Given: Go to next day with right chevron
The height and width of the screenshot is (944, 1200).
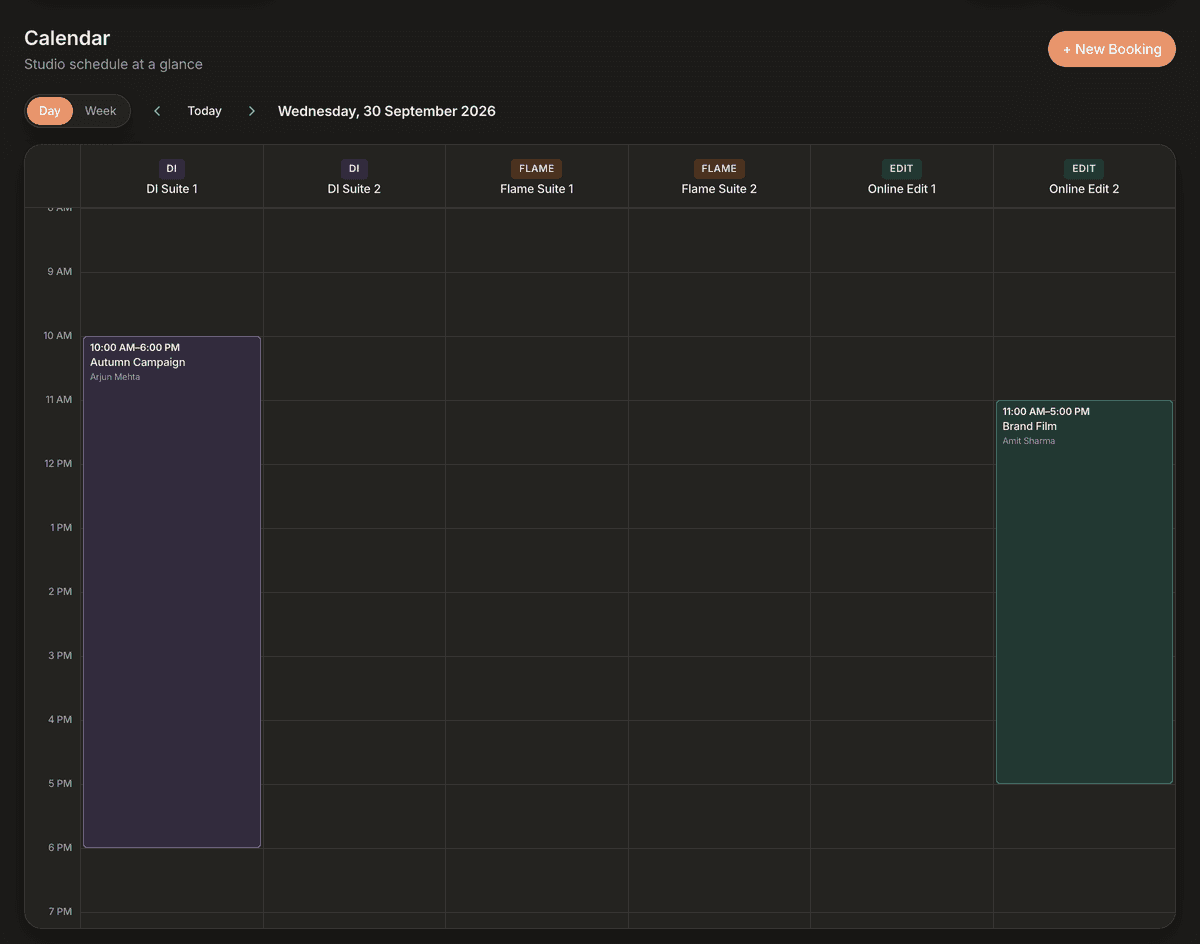Looking at the screenshot, I should tap(252, 111).
